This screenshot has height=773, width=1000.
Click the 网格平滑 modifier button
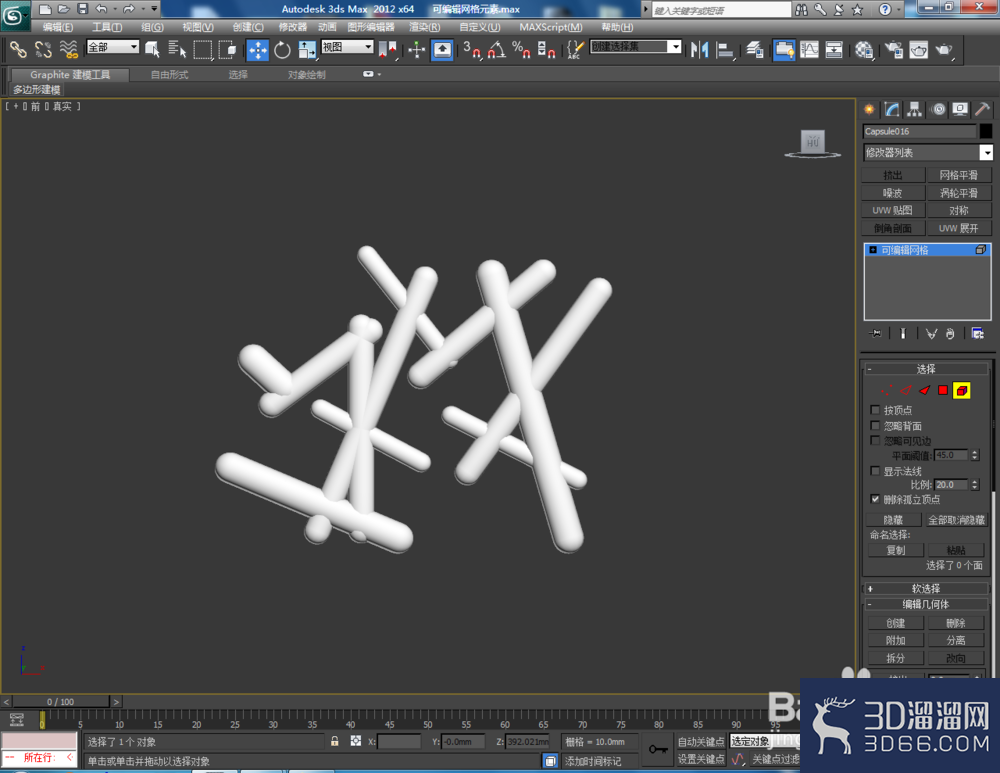[959, 175]
